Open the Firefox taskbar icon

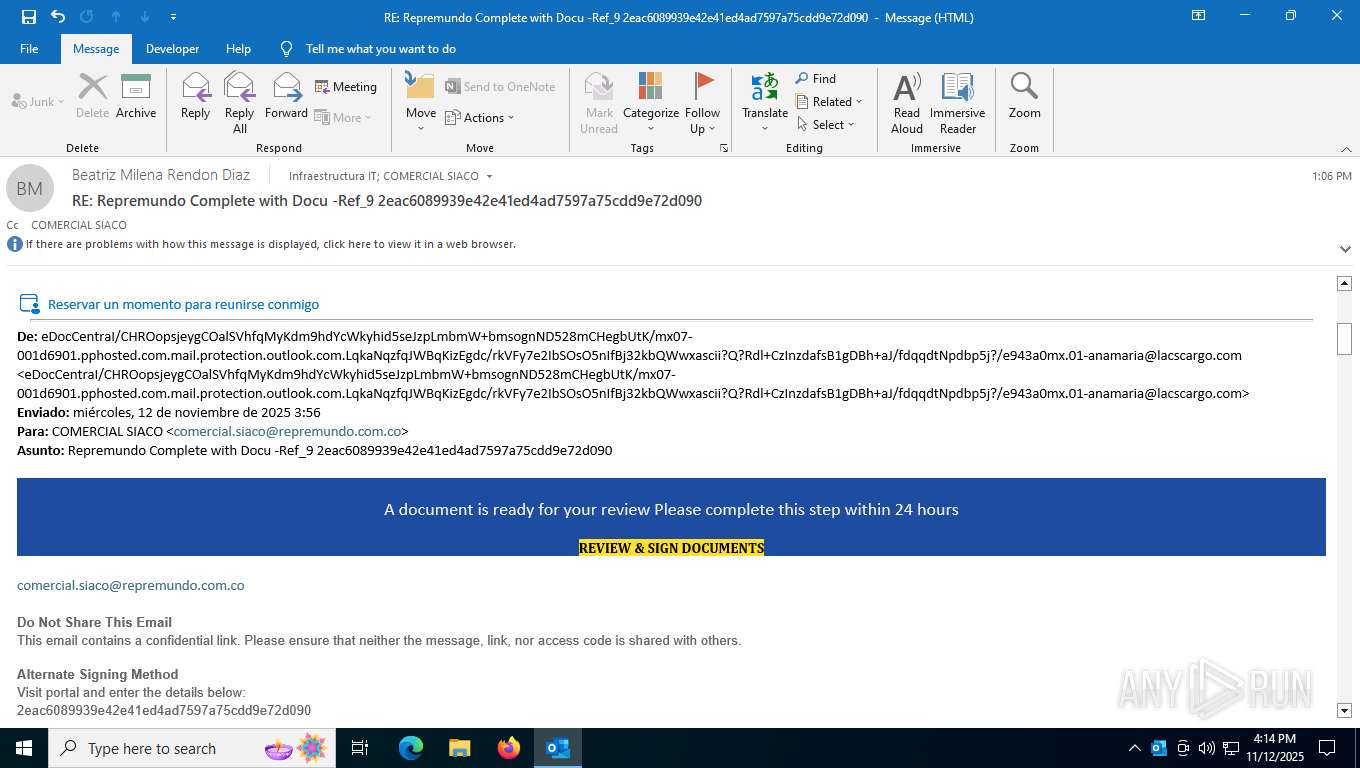coord(509,748)
